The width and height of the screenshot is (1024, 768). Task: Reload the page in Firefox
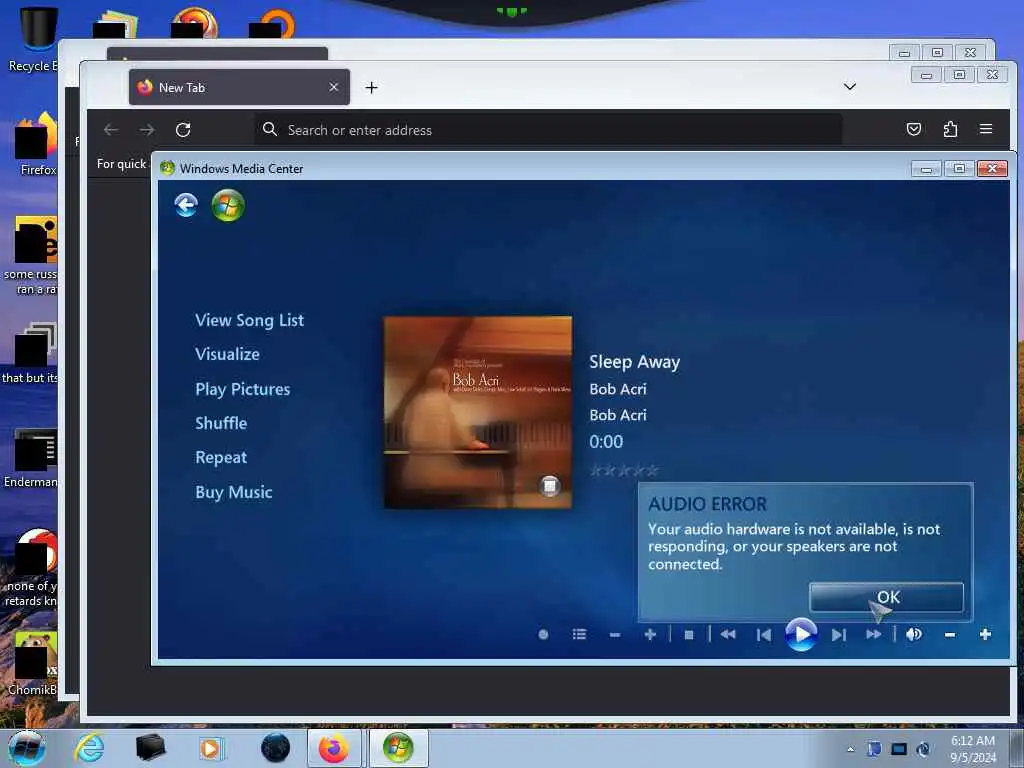click(x=183, y=130)
